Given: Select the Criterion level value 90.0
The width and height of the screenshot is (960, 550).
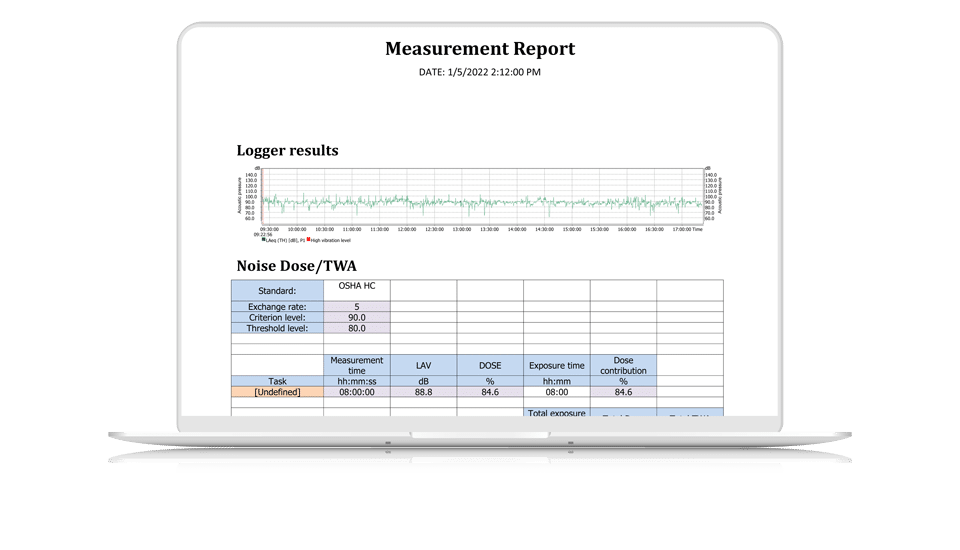Looking at the screenshot, I should 357,317.
